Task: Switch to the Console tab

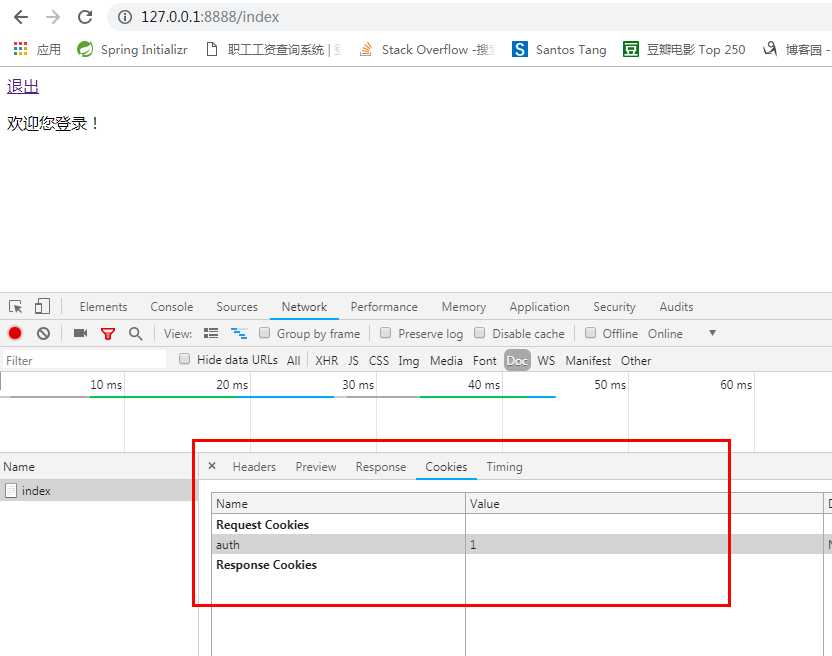Action: pyautogui.click(x=171, y=307)
